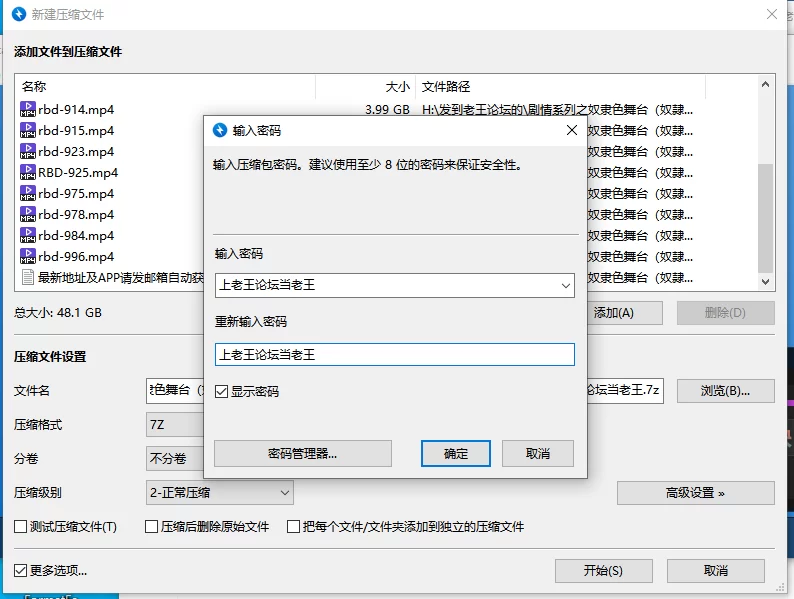Click the 浏览(B)... button
This screenshot has width=794, height=599.
click(x=726, y=391)
